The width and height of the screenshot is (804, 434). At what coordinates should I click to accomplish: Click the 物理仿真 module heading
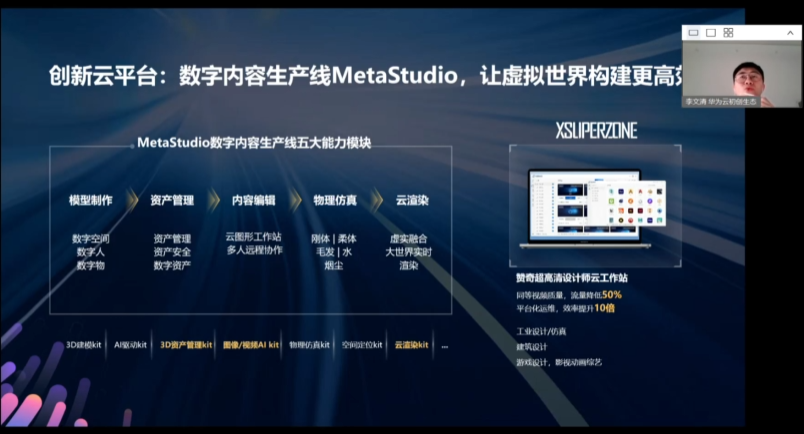tap(335, 200)
